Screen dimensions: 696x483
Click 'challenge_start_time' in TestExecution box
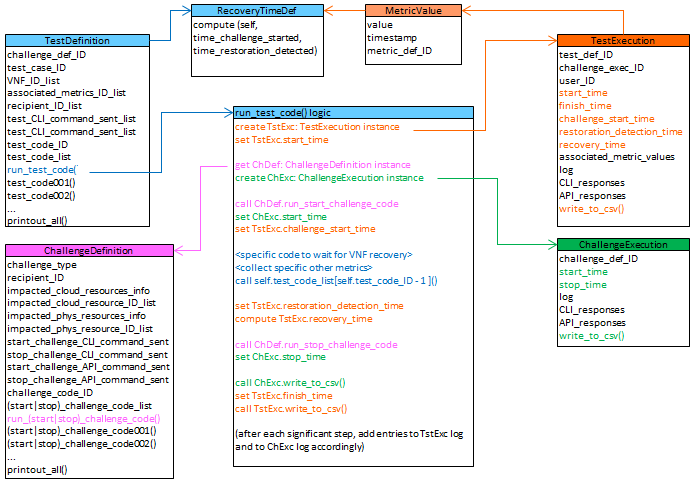[x=607, y=119]
